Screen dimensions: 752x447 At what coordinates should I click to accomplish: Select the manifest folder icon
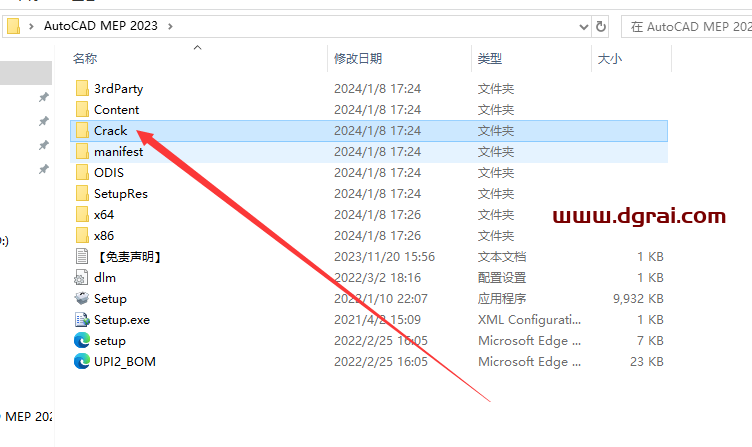pyautogui.click(x=82, y=152)
